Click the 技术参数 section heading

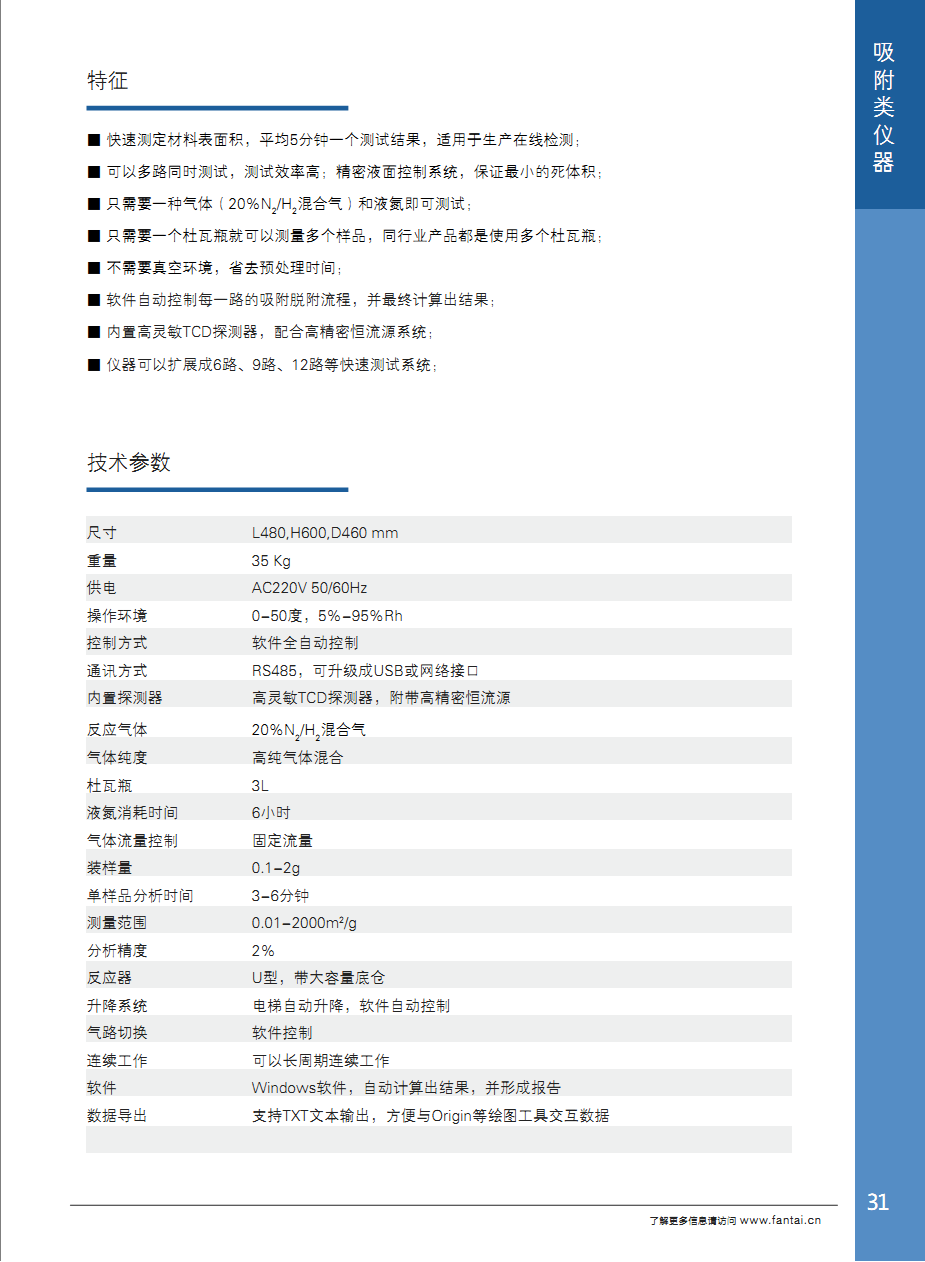pos(129,463)
